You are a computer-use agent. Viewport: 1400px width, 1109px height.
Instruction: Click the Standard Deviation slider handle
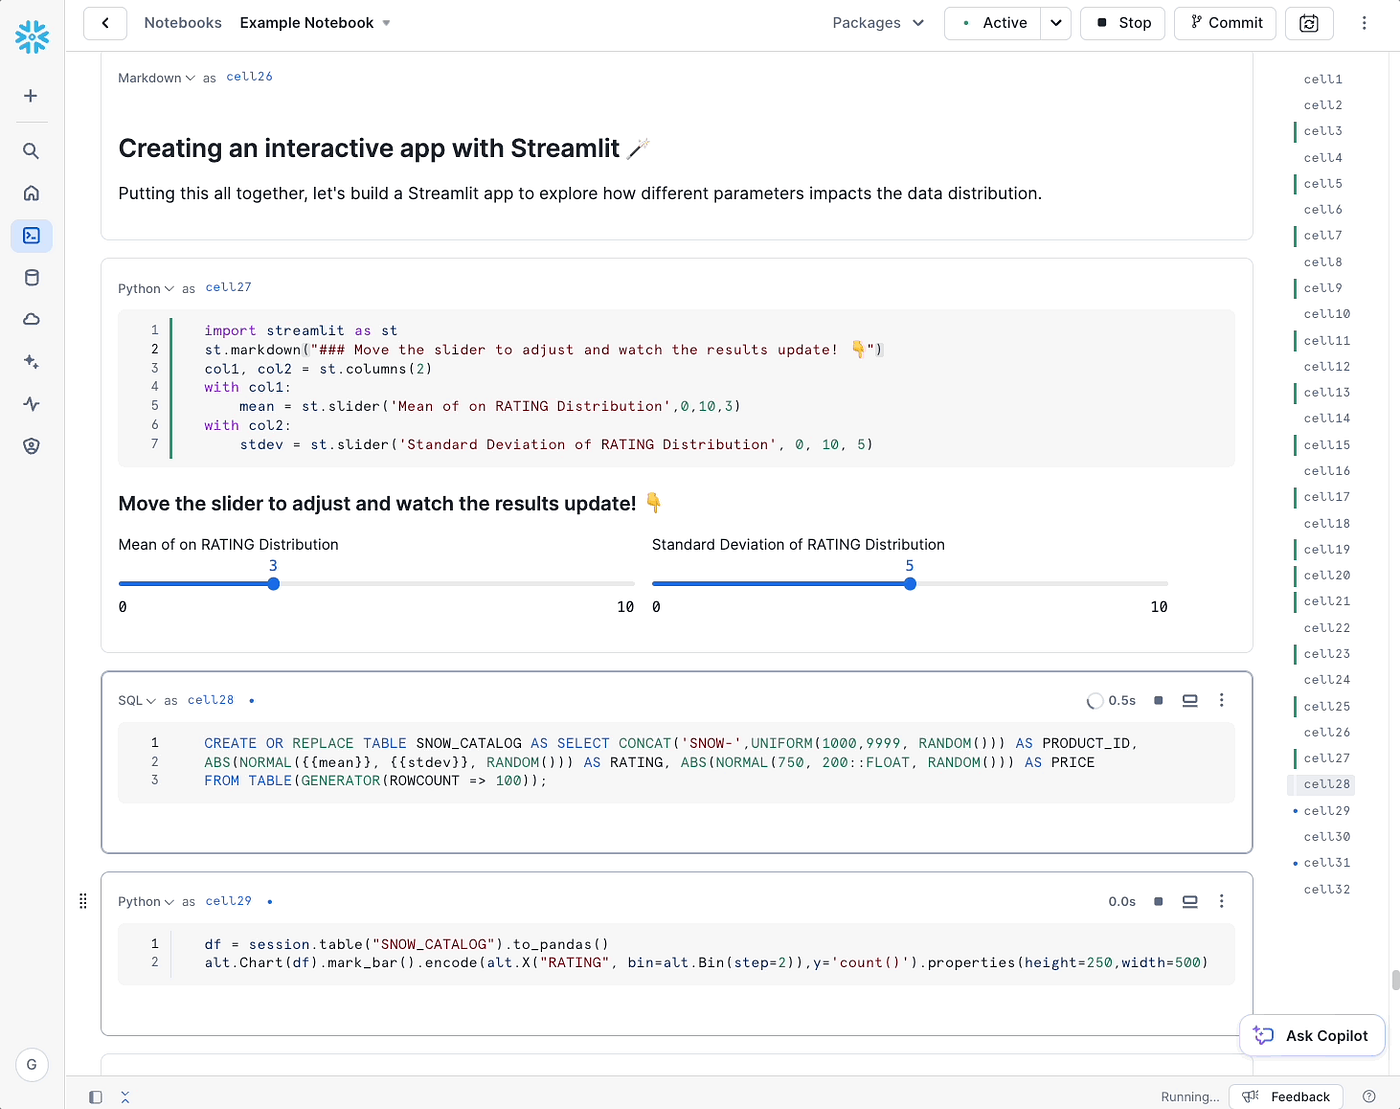910,584
